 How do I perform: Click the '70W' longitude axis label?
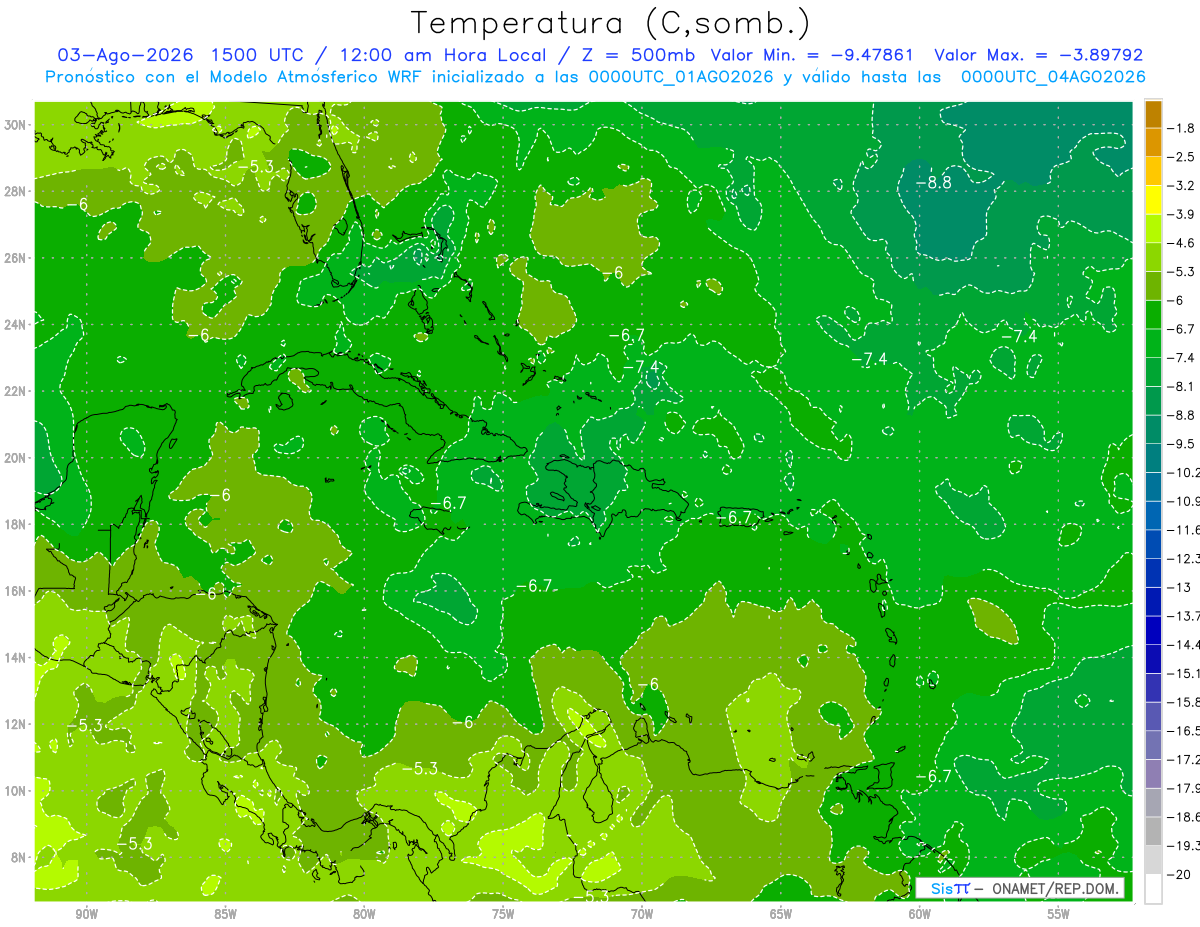(x=642, y=913)
